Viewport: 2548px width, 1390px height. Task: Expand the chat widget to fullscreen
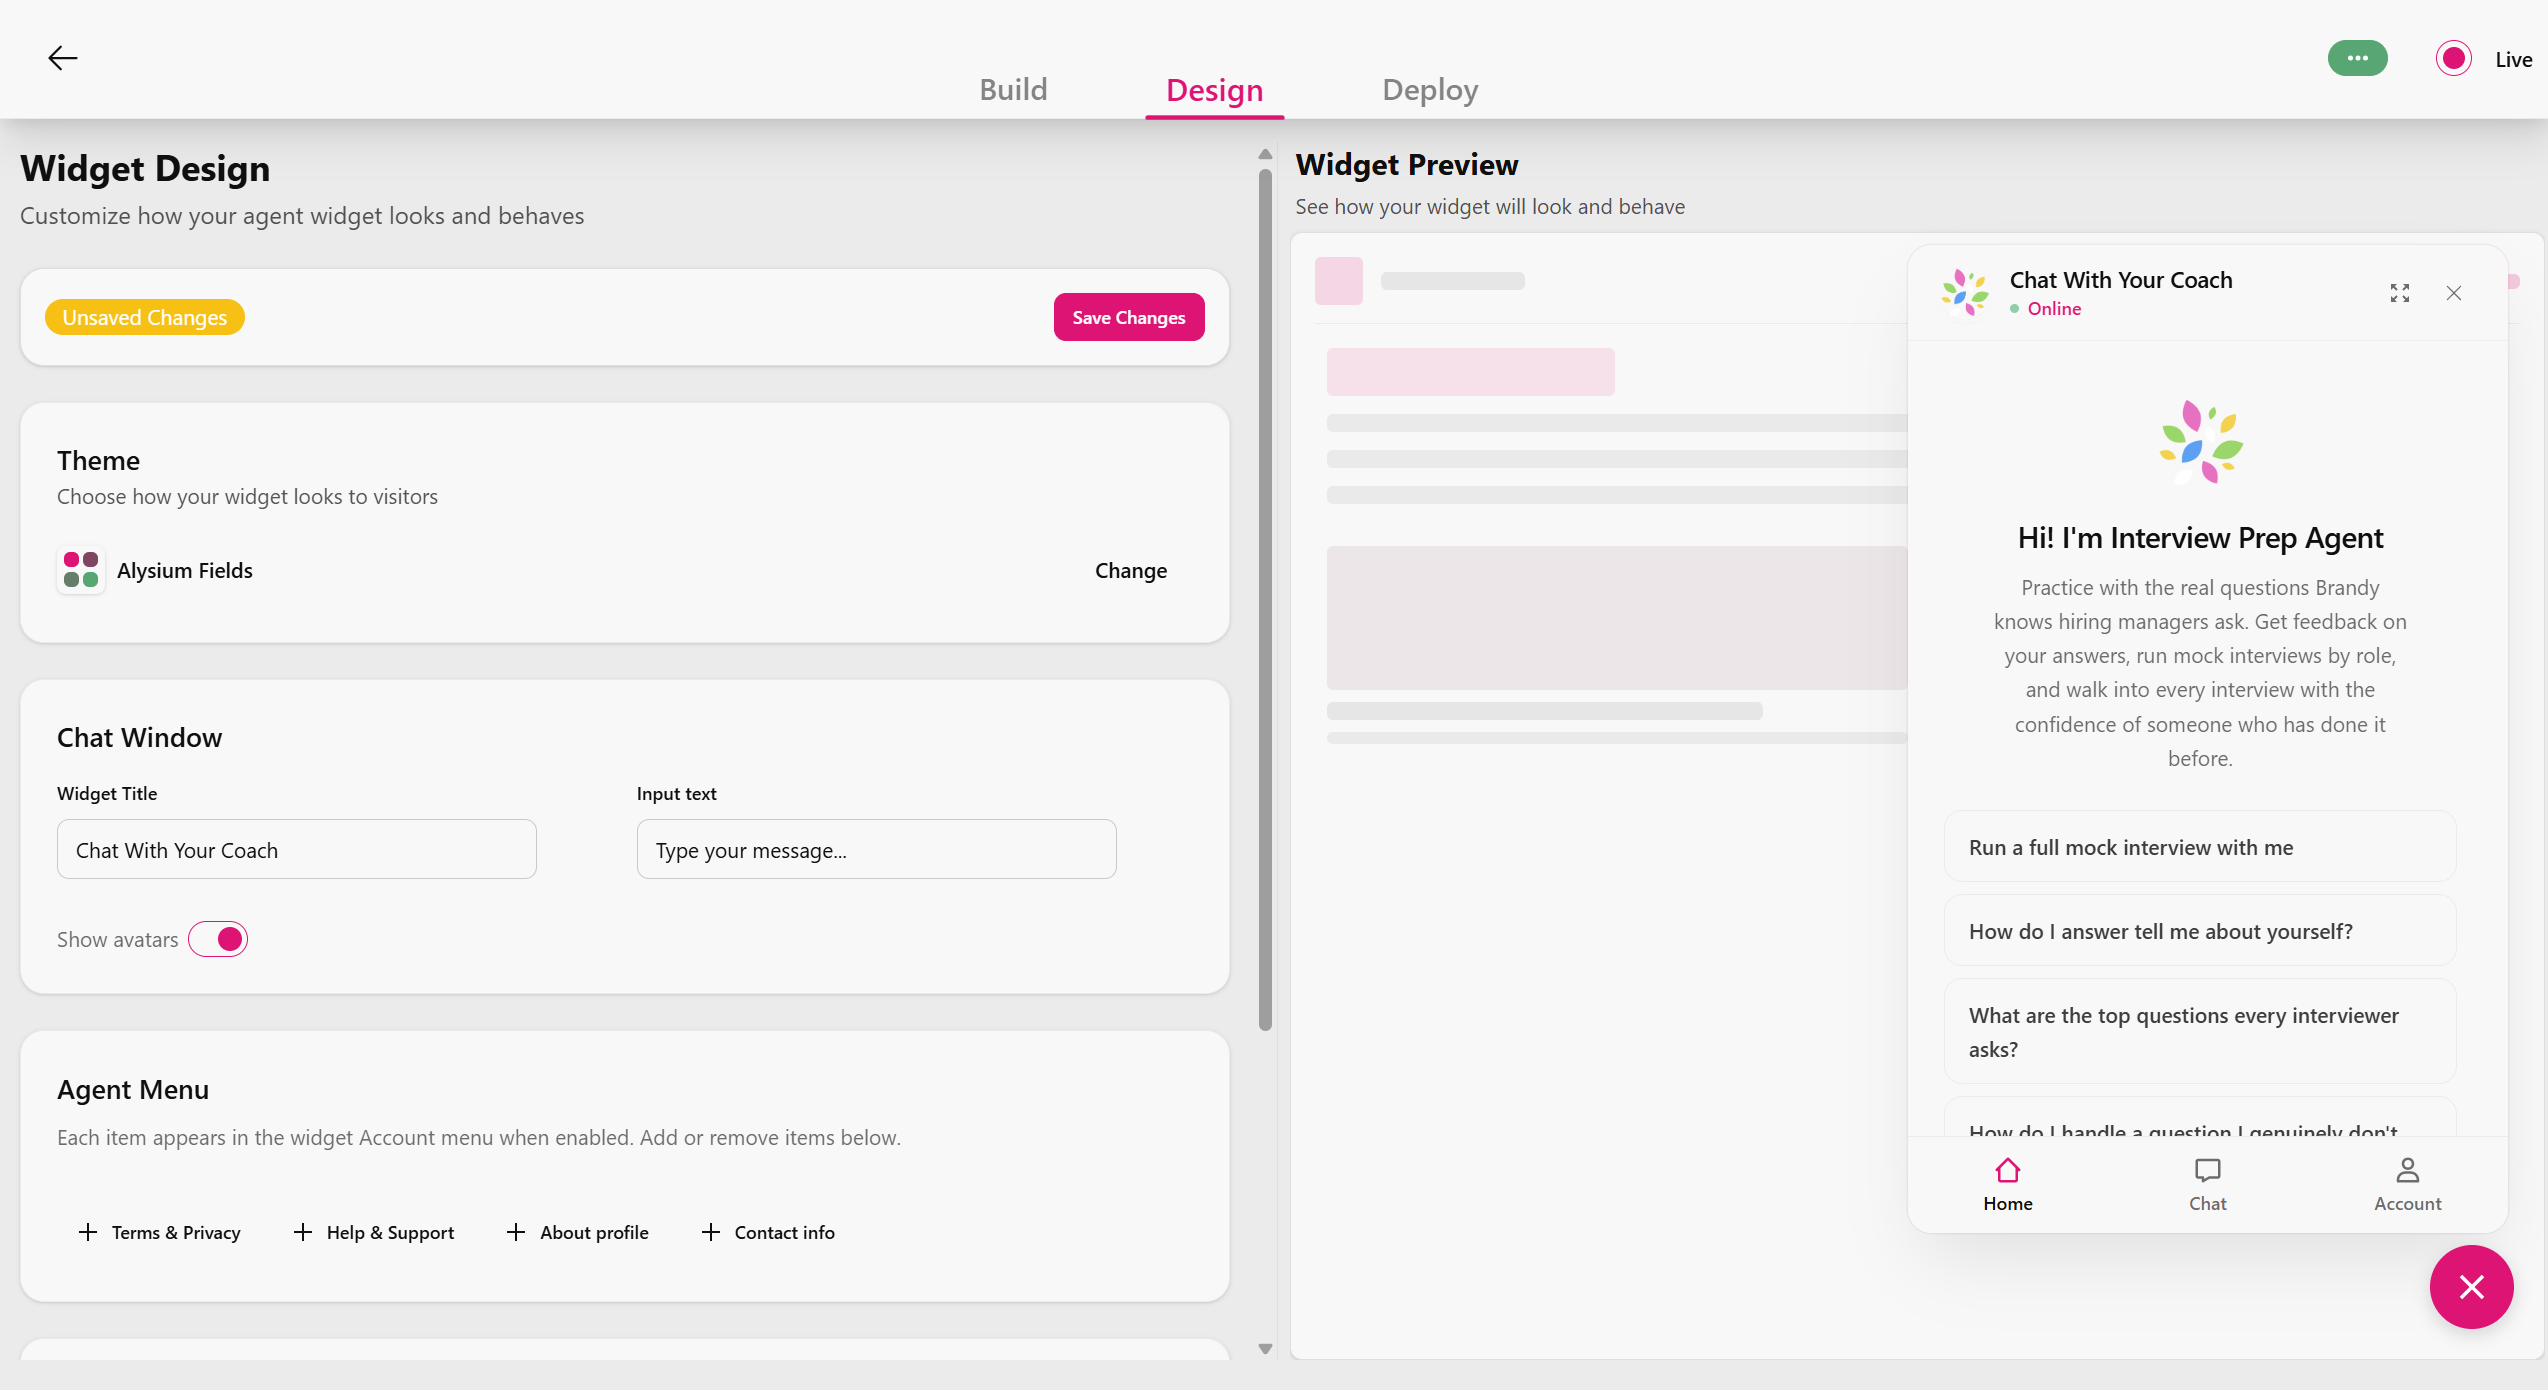click(2399, 292)
